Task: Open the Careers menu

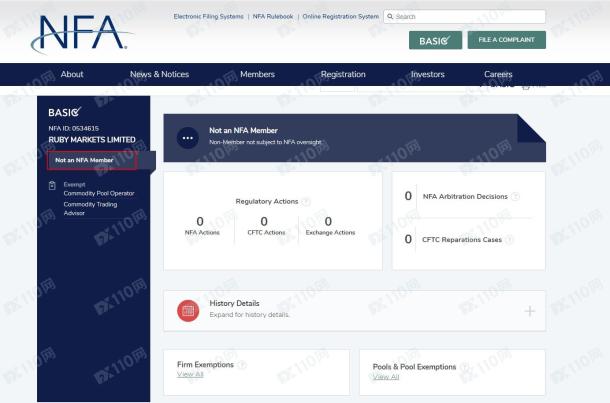Action: 498,74
